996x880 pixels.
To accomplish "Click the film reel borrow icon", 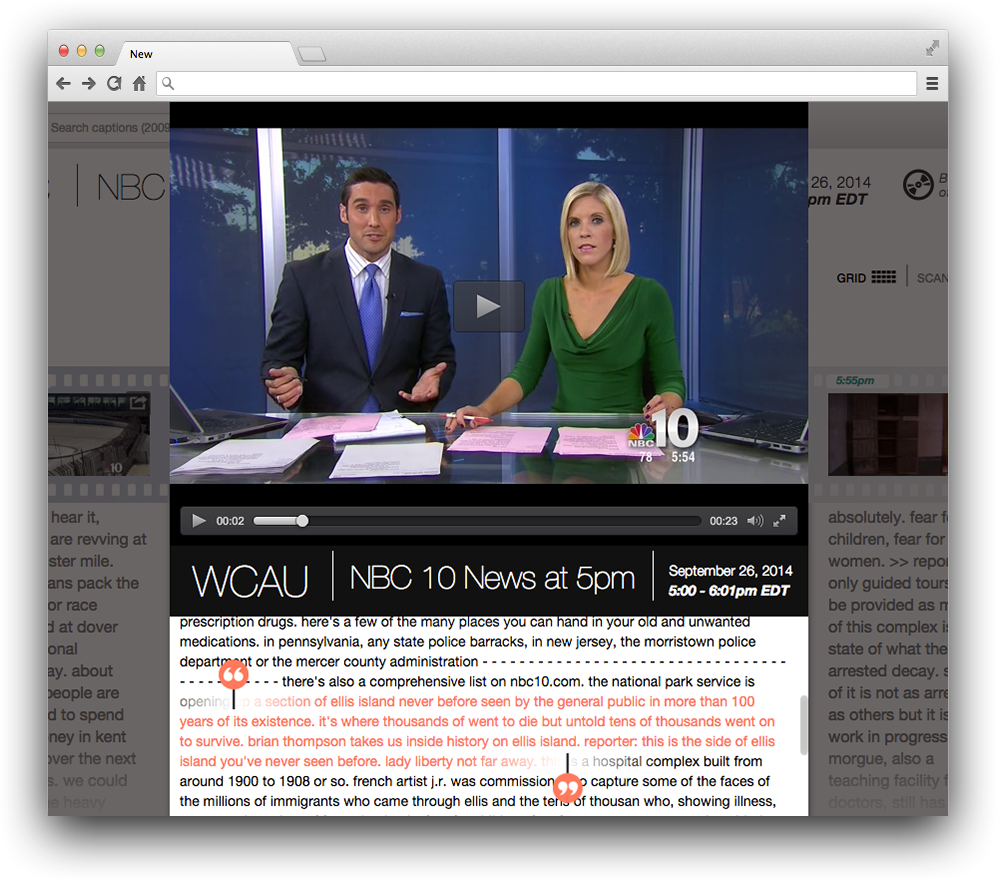I will click(918, 185).
